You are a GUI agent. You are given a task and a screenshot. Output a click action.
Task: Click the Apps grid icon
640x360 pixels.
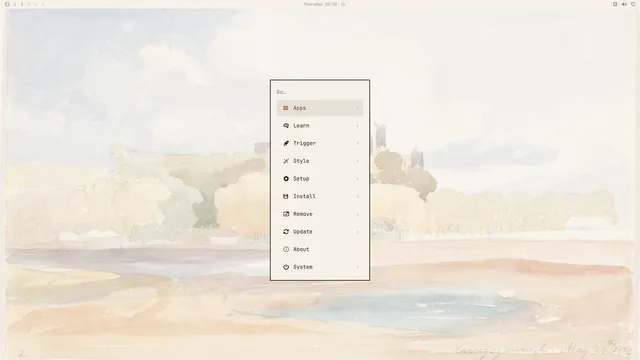coord(286,108)
